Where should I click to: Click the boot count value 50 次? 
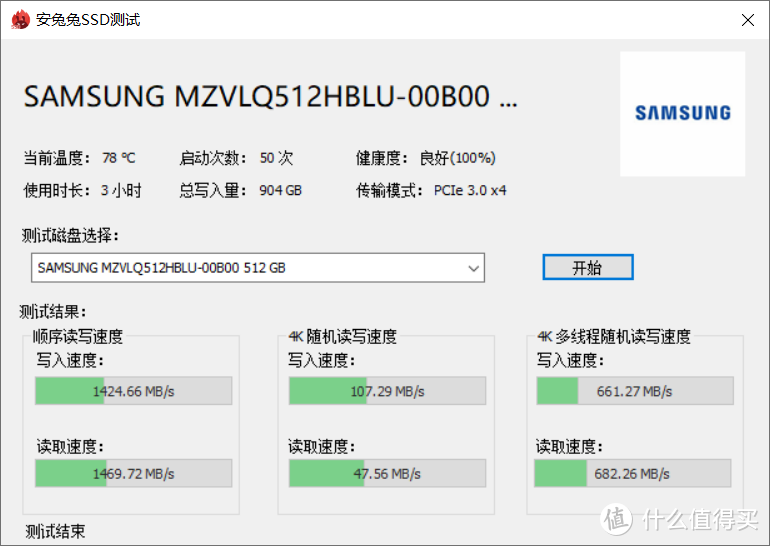276,158
